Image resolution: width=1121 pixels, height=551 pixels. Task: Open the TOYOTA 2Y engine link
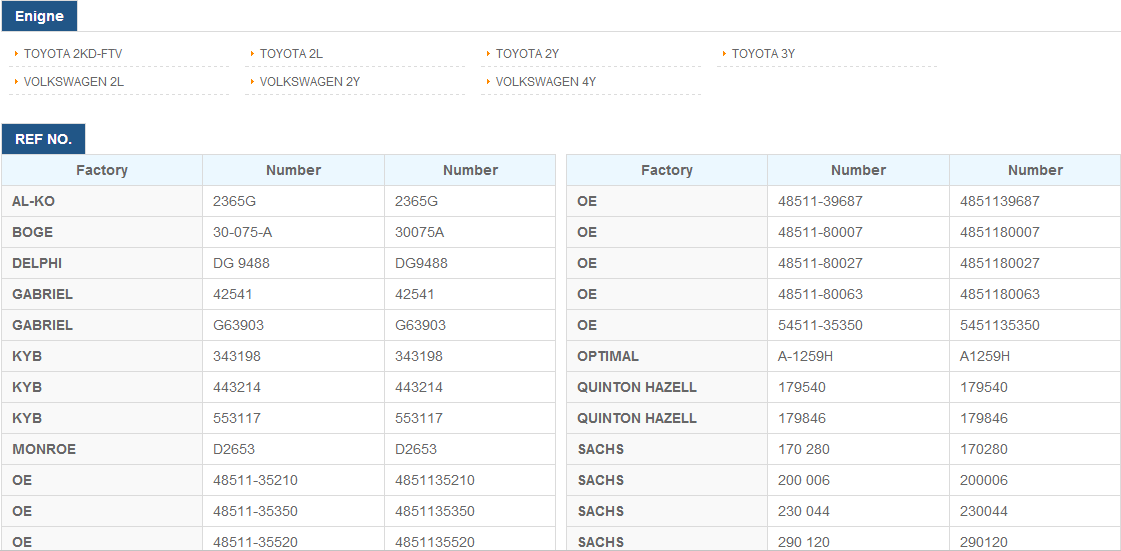coord(528,54)
